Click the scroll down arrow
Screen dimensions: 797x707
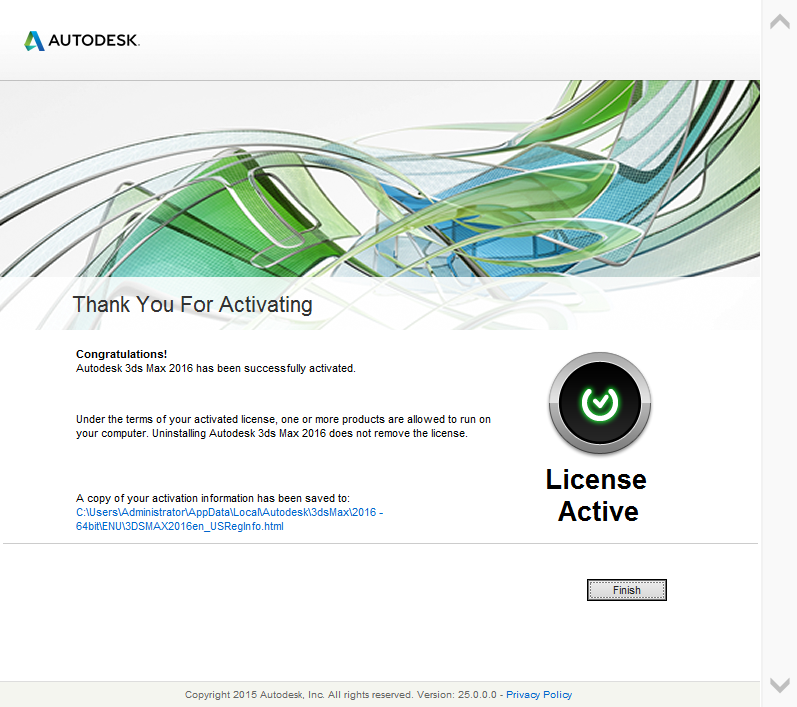[779, 685]
